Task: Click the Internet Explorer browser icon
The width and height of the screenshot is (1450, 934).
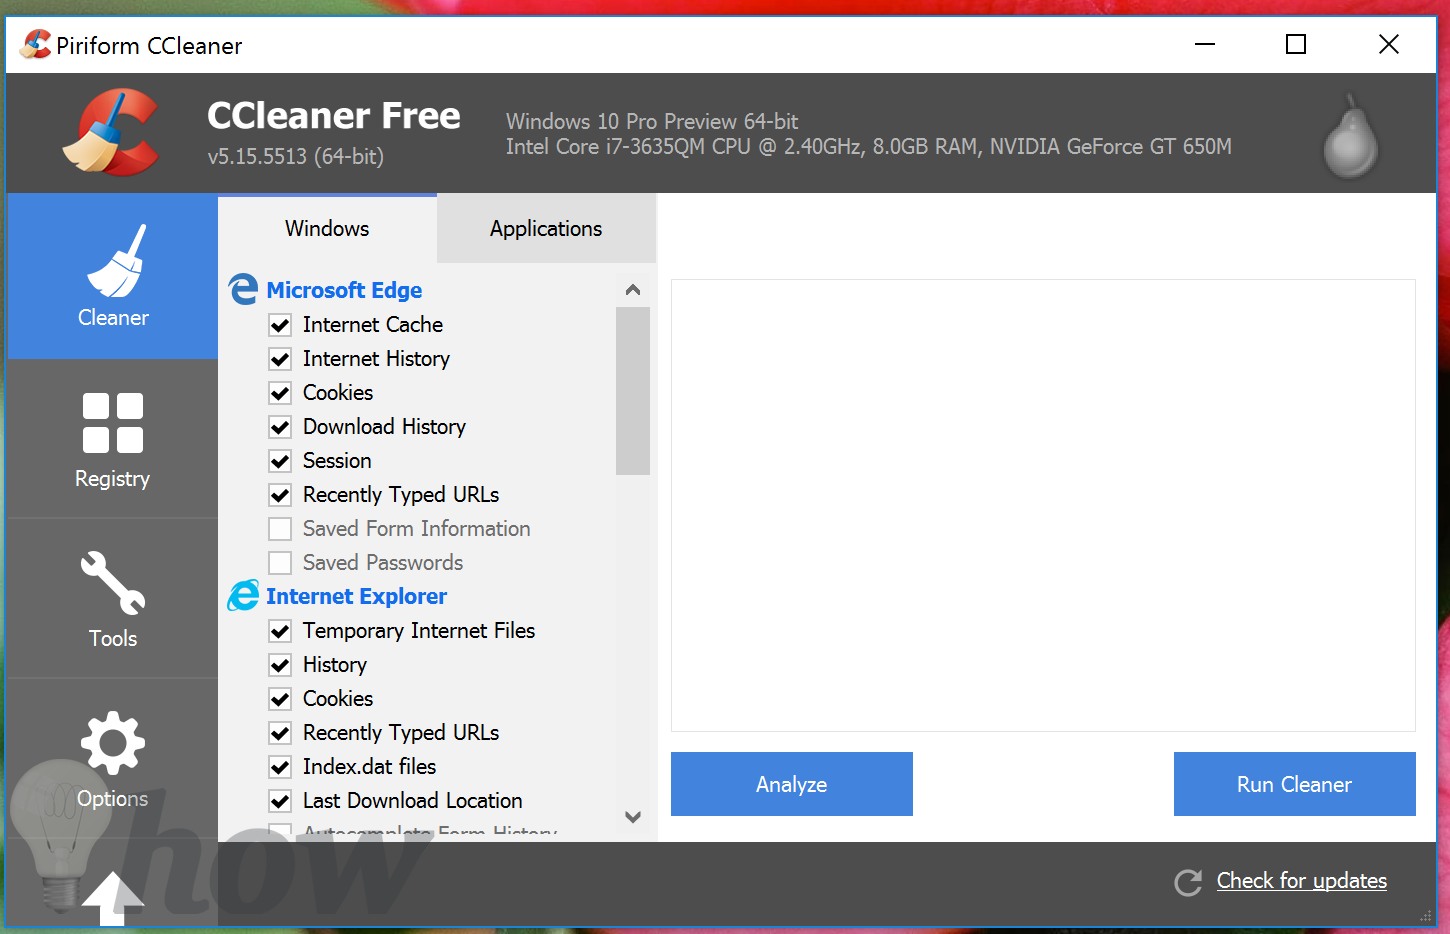Action: tap(243, 596)
